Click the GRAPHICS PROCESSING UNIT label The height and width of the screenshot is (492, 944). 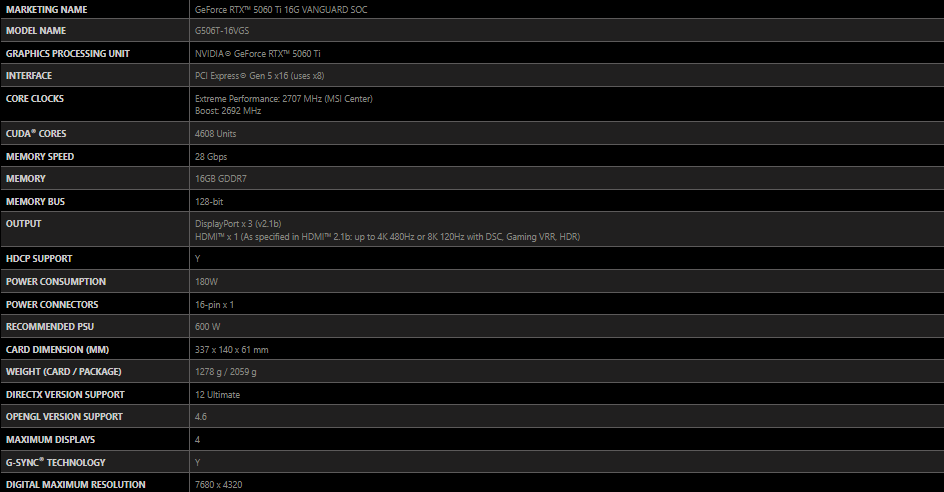coord(67,54)
